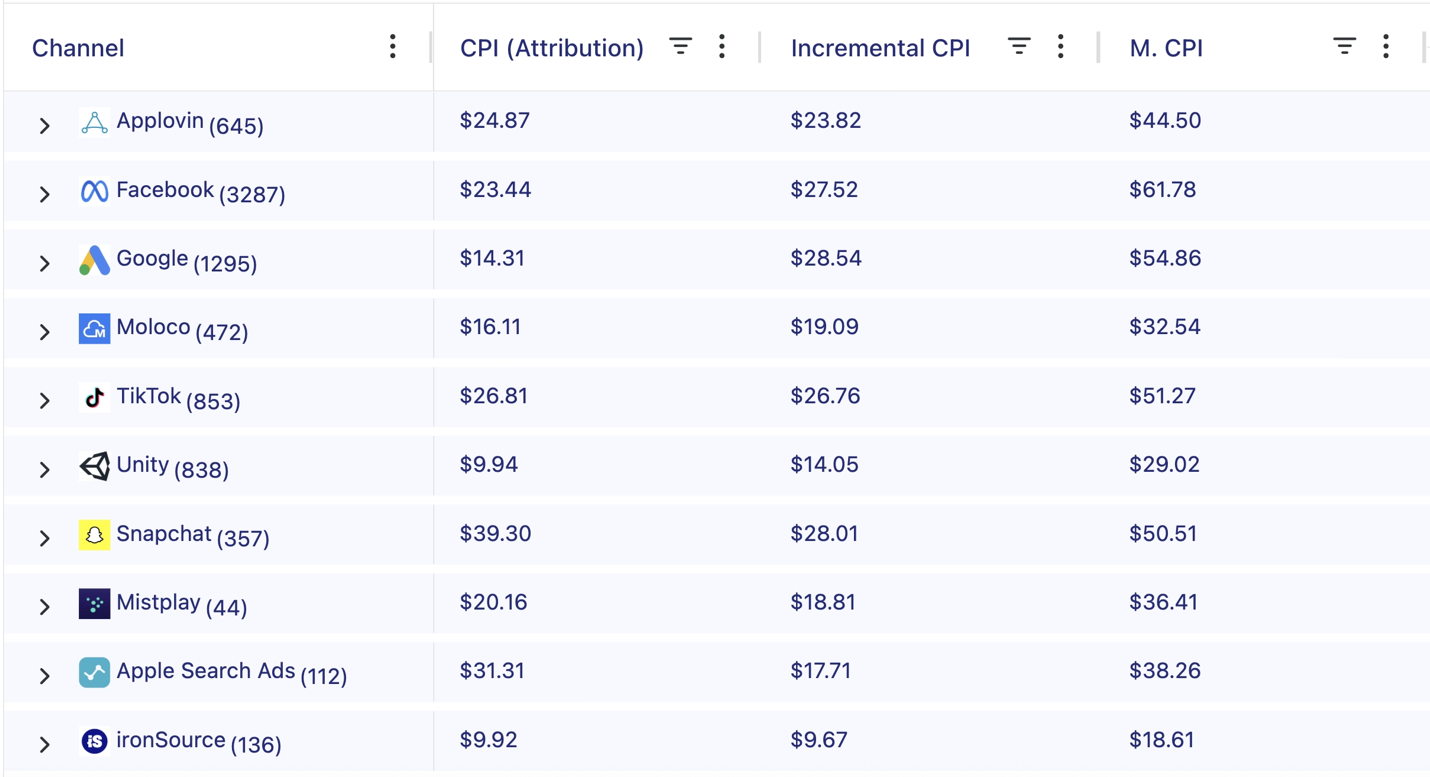
Task: Expand the ironSource channel row
Action: [x=45, y=745]
